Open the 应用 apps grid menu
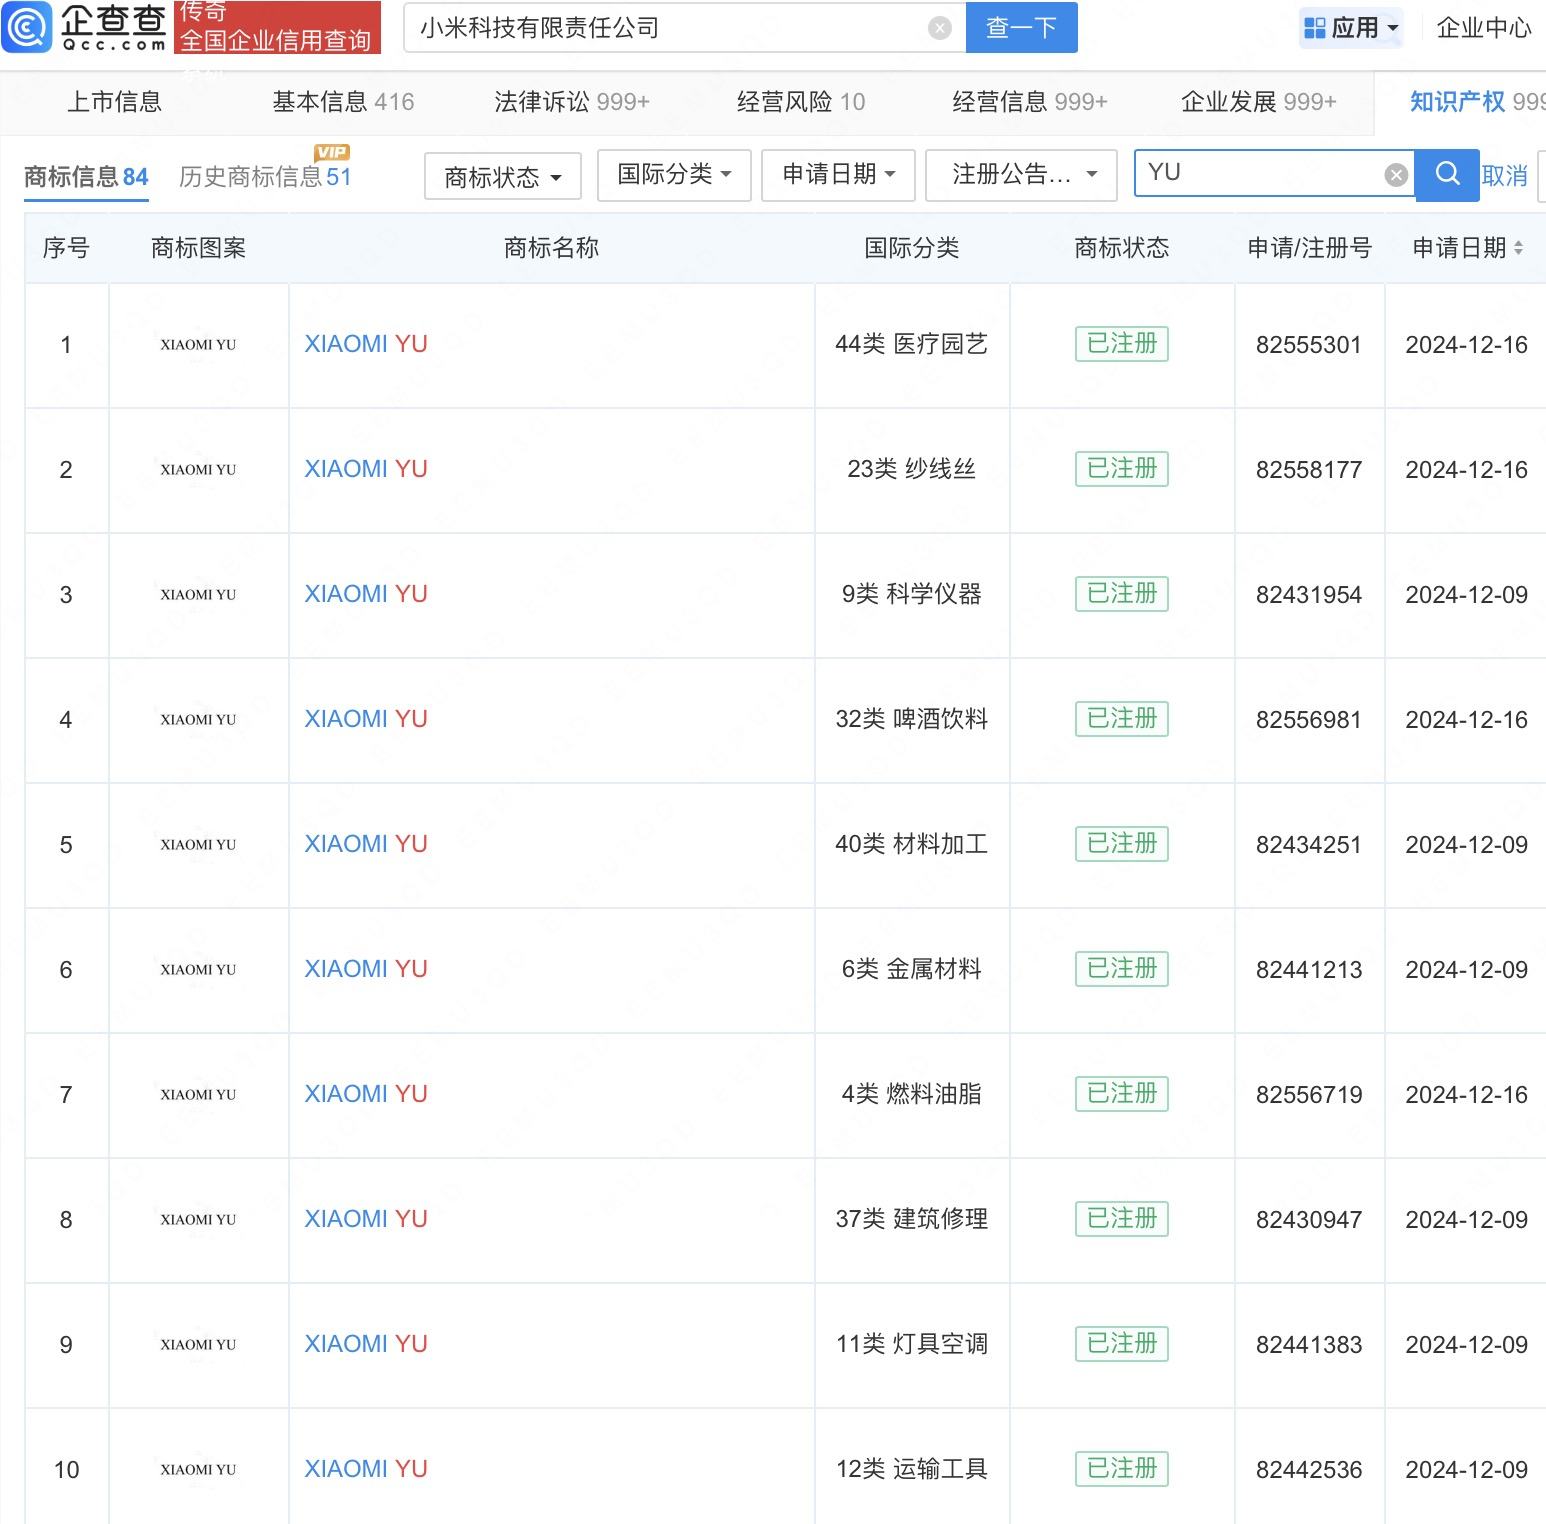Viewport: 1546px width, 1524px height. tap(1352, 28)
